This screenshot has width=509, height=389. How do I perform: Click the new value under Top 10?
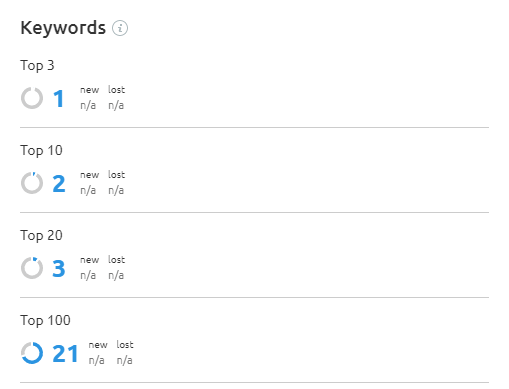(88, 190)
